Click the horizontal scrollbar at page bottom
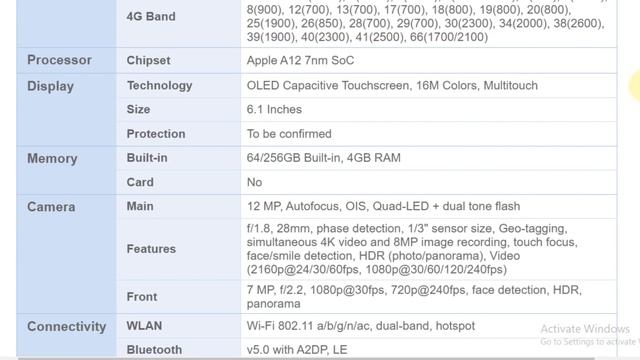Screen dimensions: 640x360 [x=306, y=358]
